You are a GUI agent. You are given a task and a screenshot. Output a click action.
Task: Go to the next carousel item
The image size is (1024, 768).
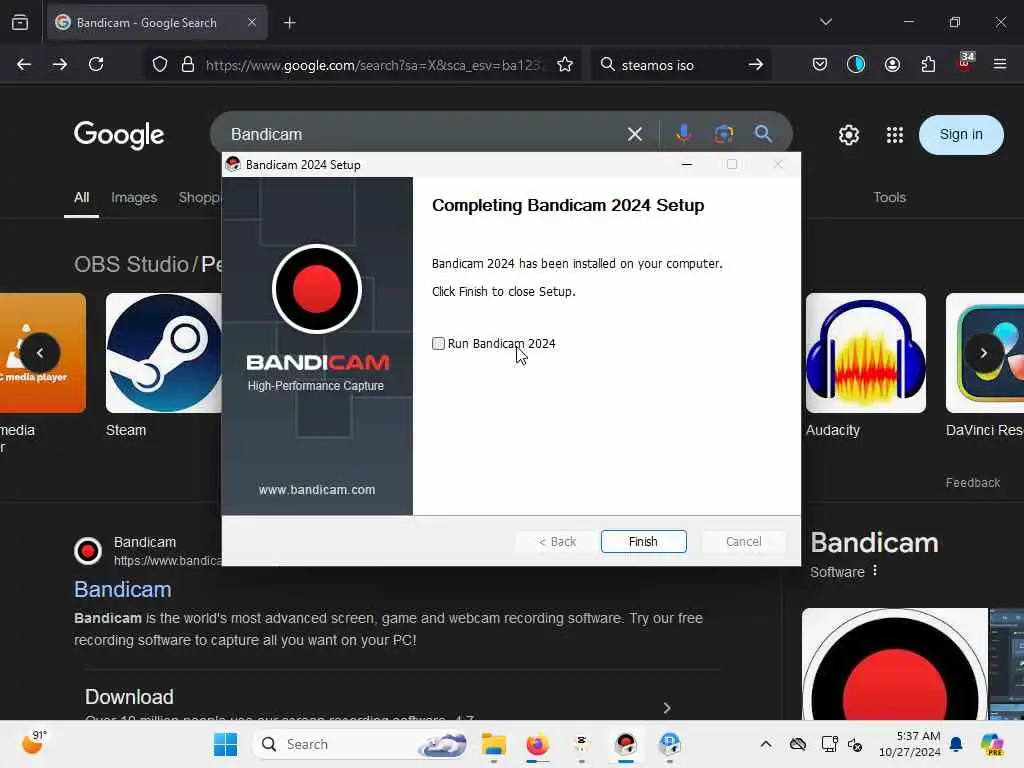click(x=984, y=353)
